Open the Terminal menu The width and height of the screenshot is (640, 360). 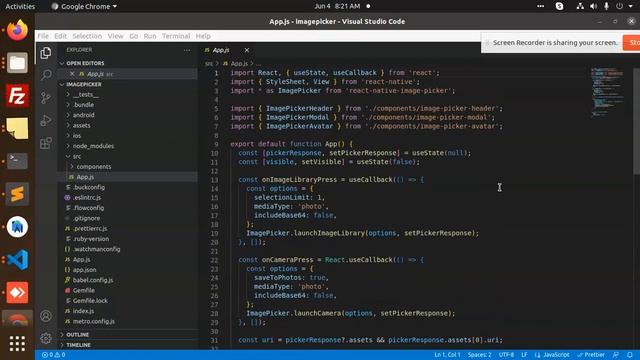point(176,36)
